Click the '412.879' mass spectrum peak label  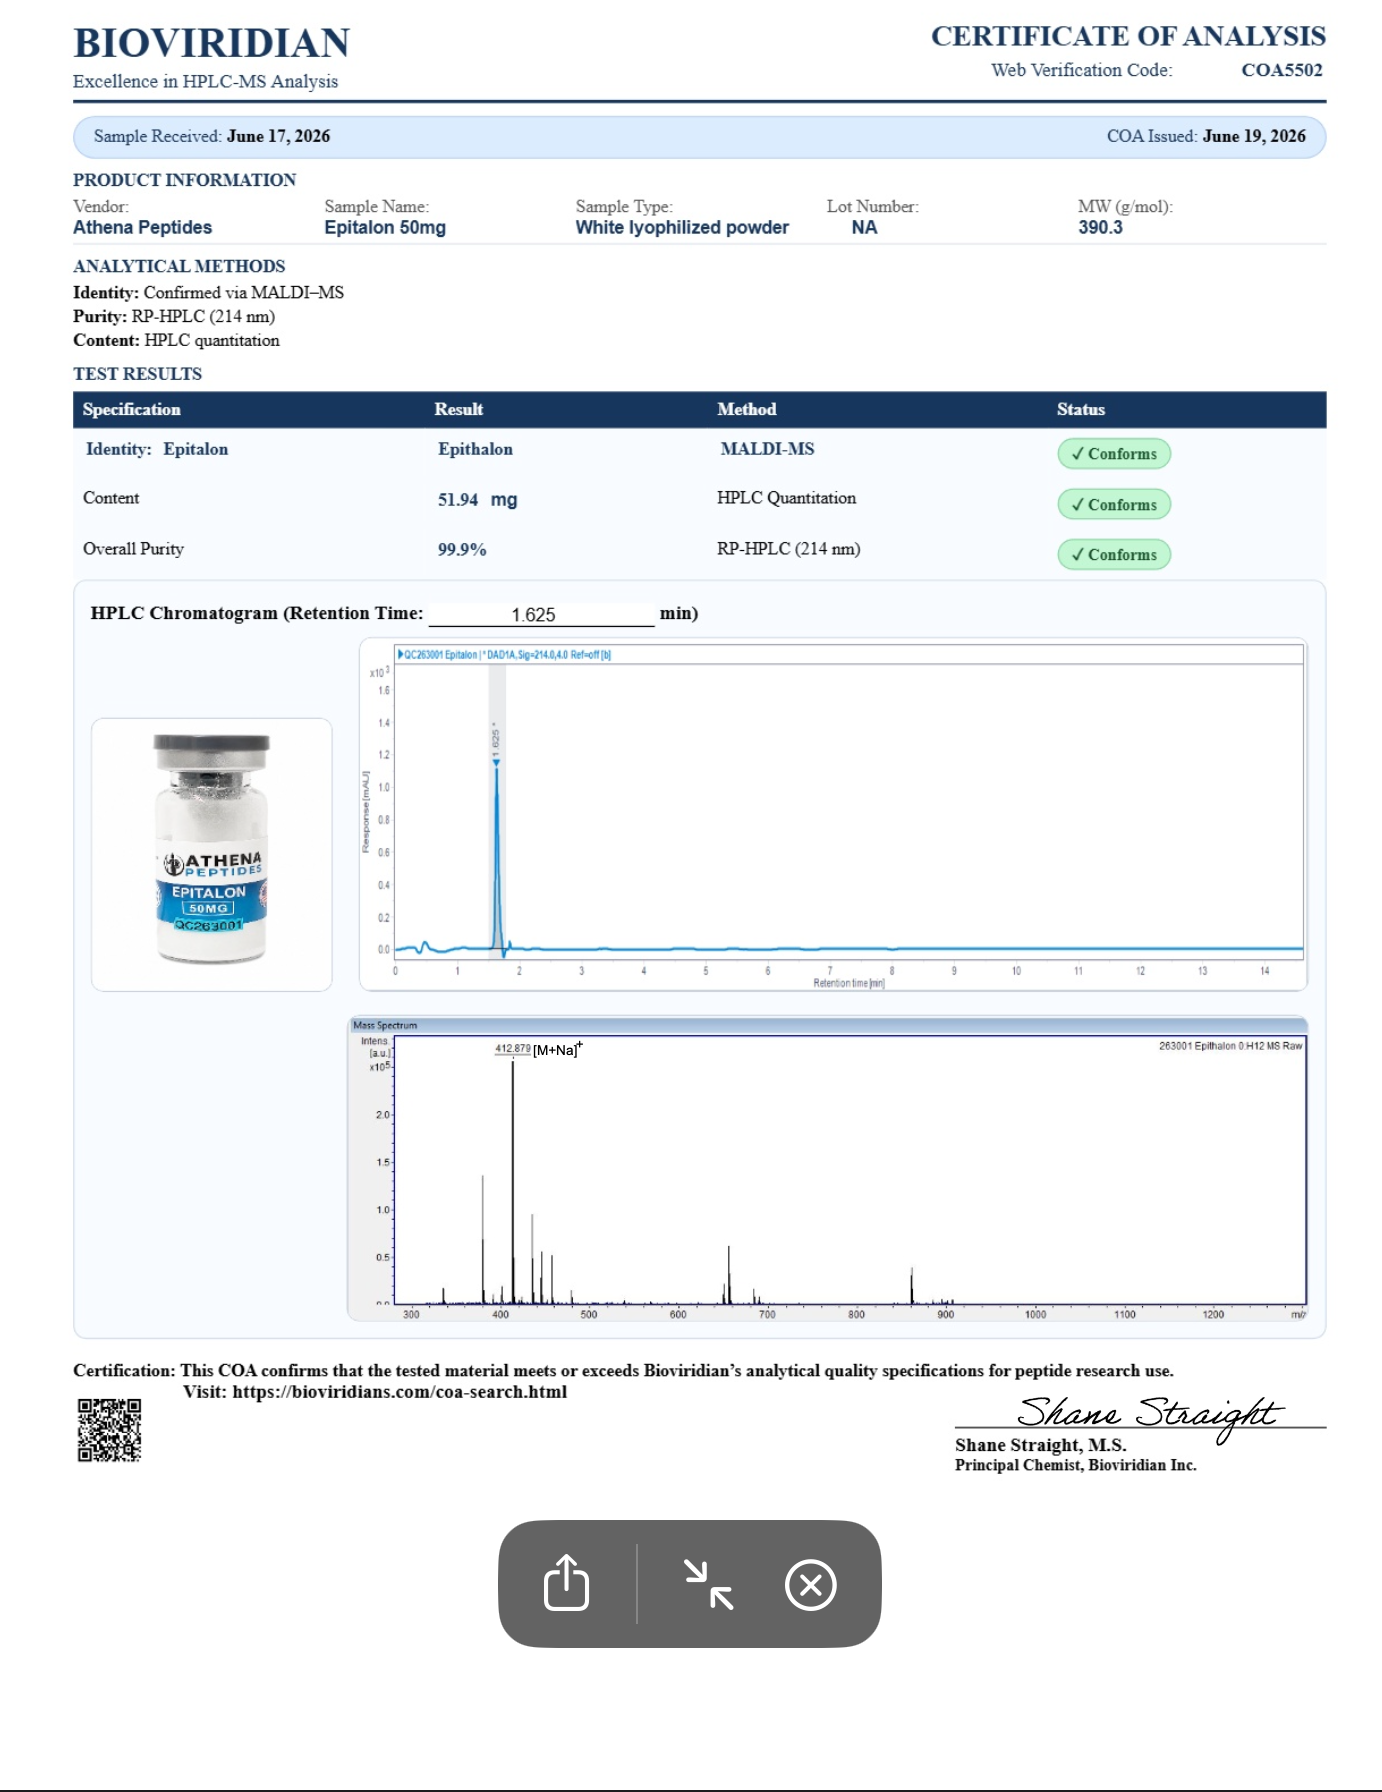(x=513, y=1049)
